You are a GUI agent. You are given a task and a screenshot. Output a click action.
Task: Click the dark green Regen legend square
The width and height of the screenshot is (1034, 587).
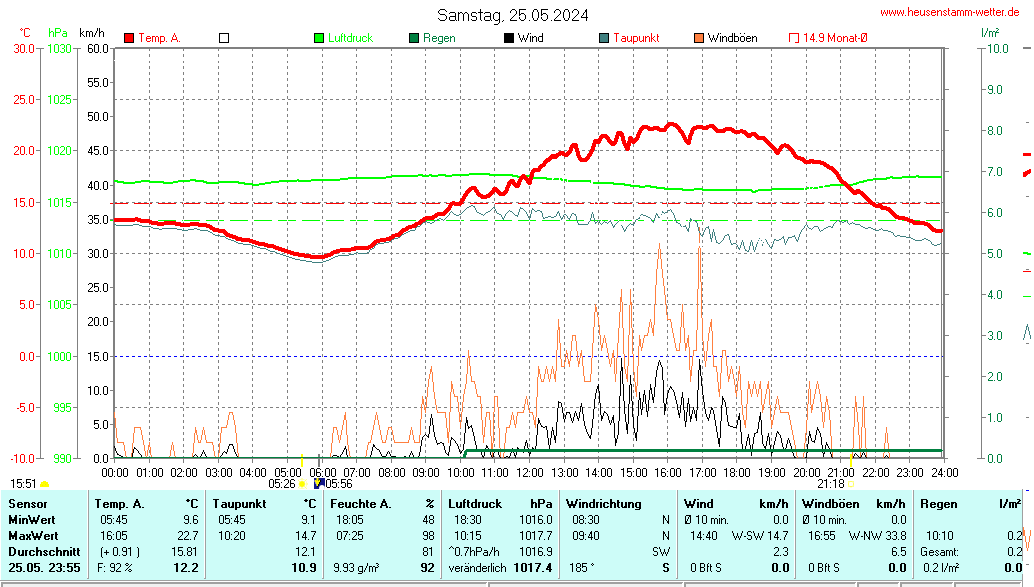(x=414, y=38)
